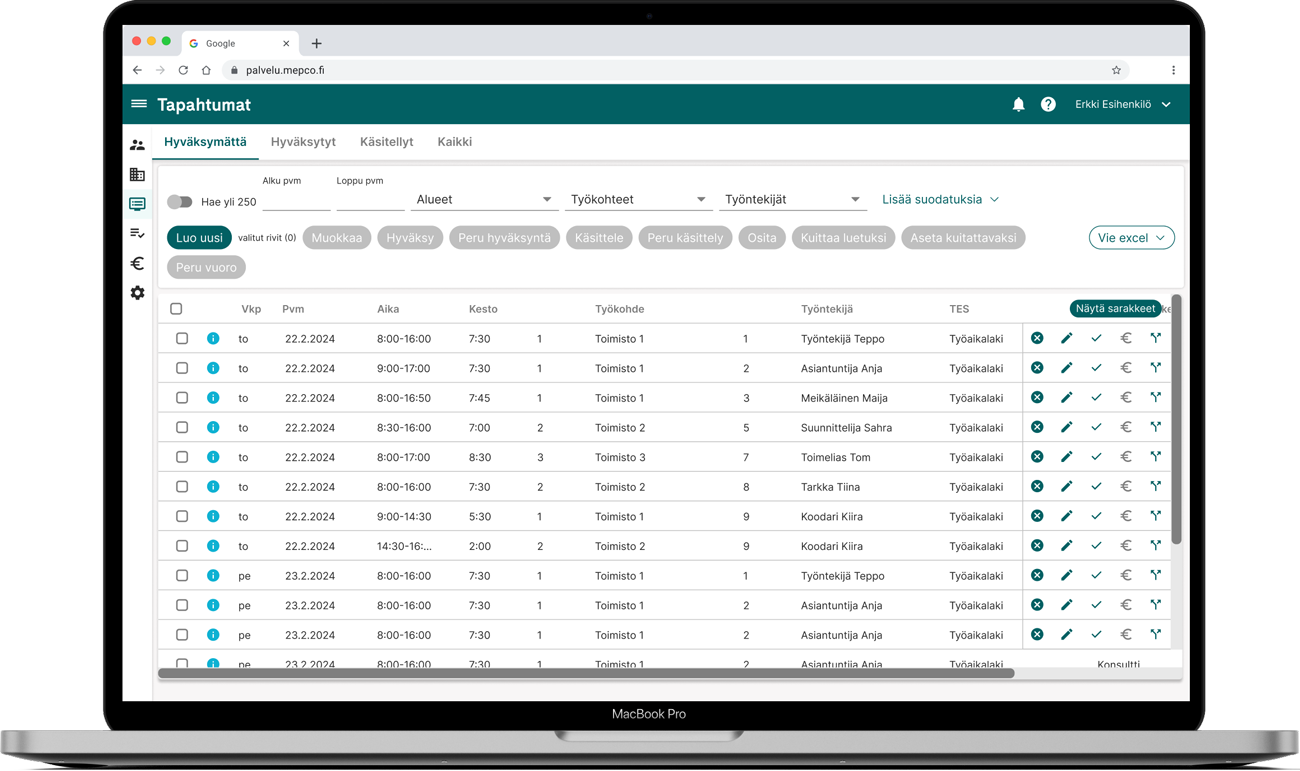
Task: Select all rows with header checkbox
Action: click(x=176, y=309)
